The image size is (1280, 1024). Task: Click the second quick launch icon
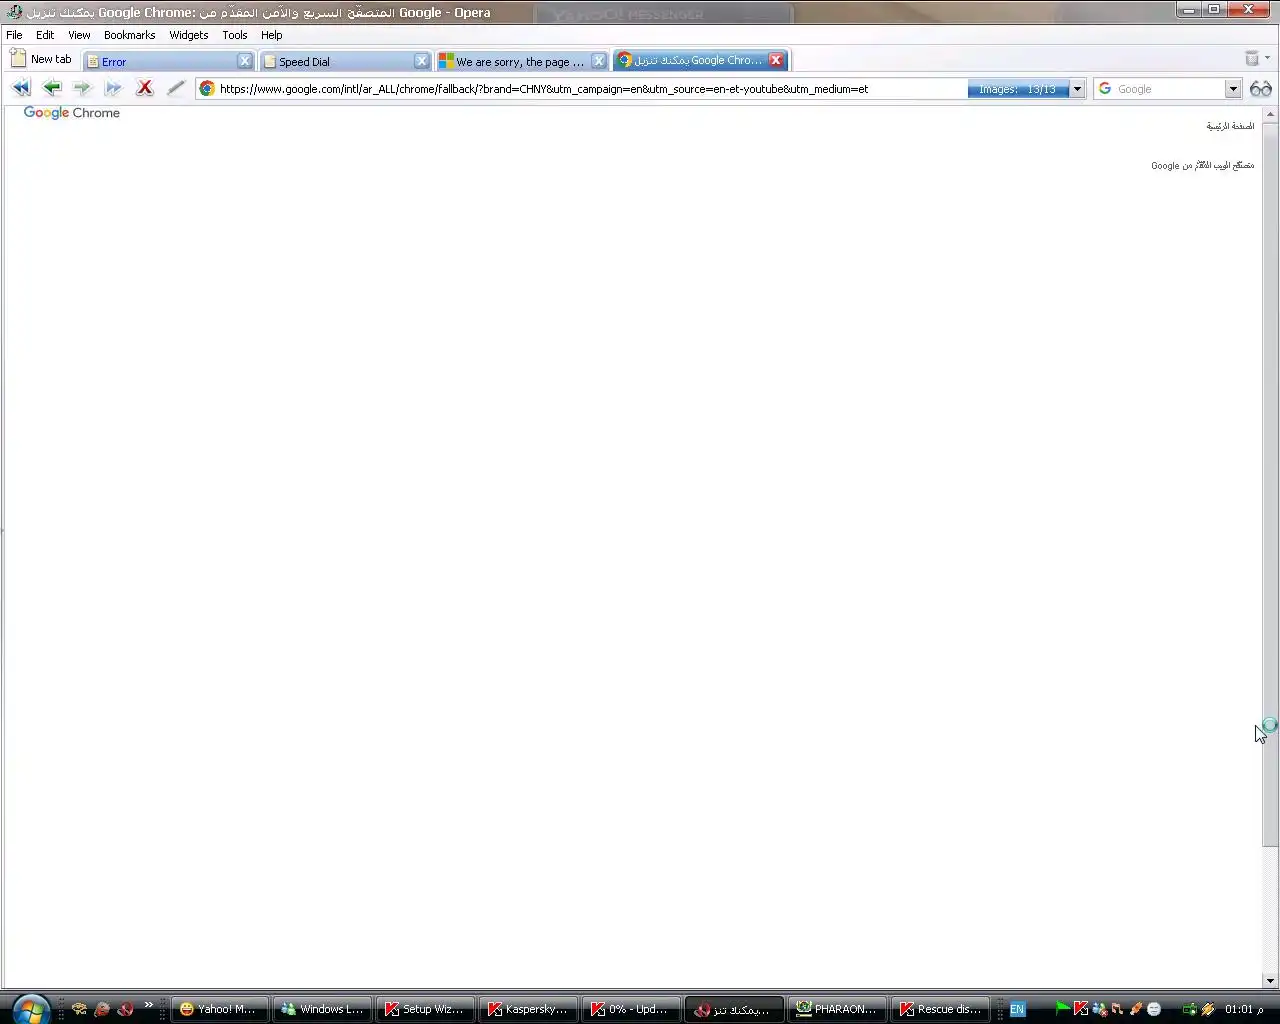pyautogui.click(x=102, y=1009)
